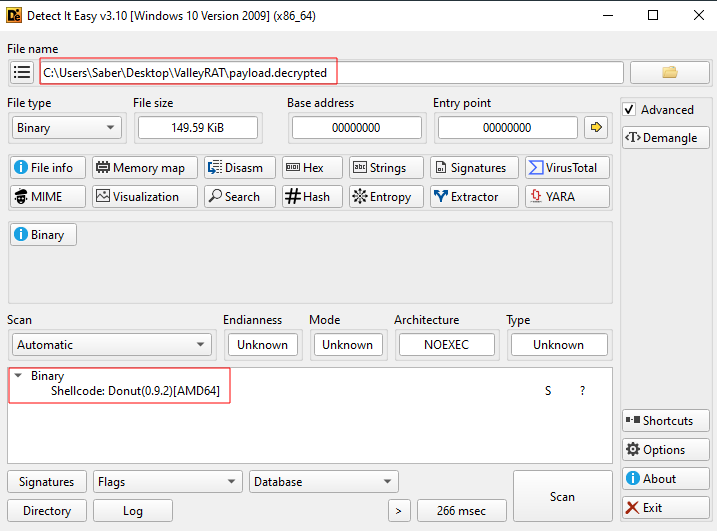Open the Signatures tool in toolbar

(x=474, y=168)
